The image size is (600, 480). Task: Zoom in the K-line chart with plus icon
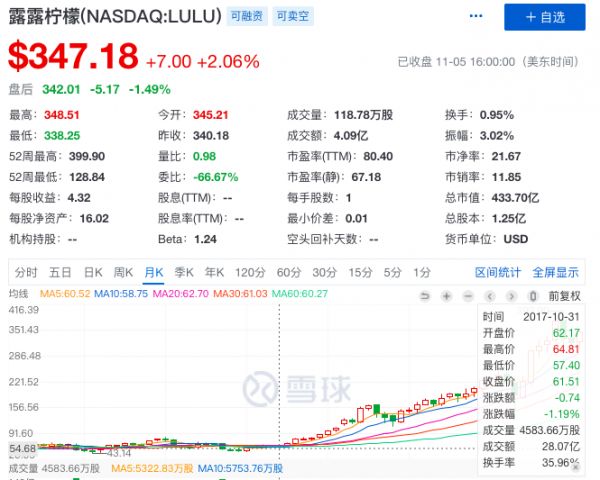[447, 295]
